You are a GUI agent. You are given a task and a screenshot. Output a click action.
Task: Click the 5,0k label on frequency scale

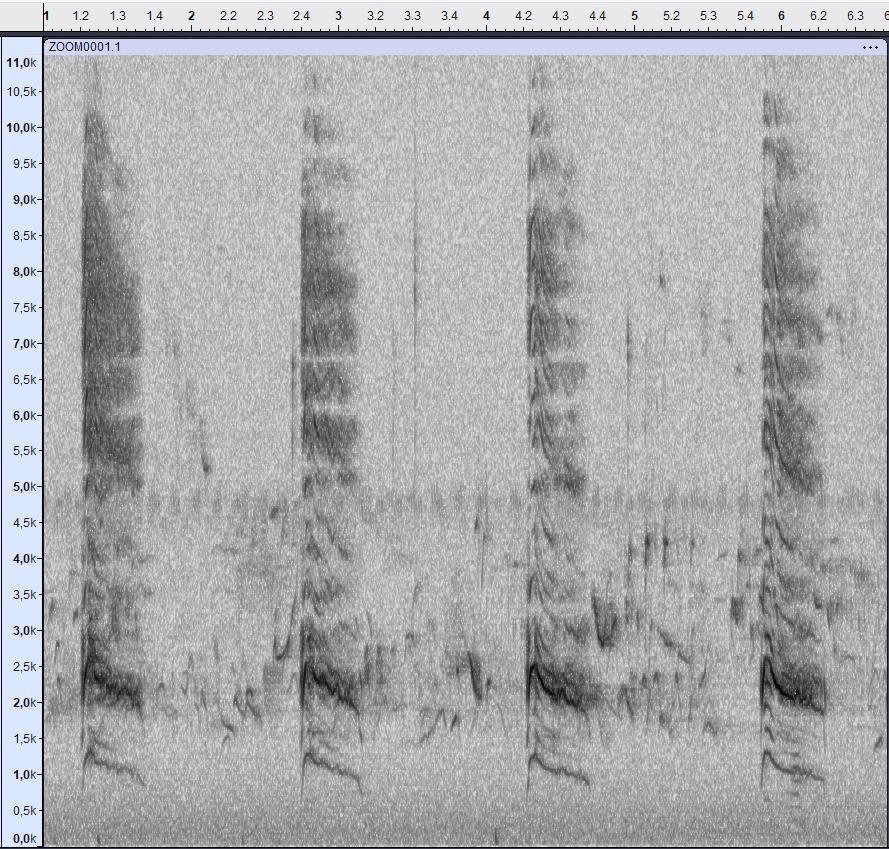(x=25, y=487)
